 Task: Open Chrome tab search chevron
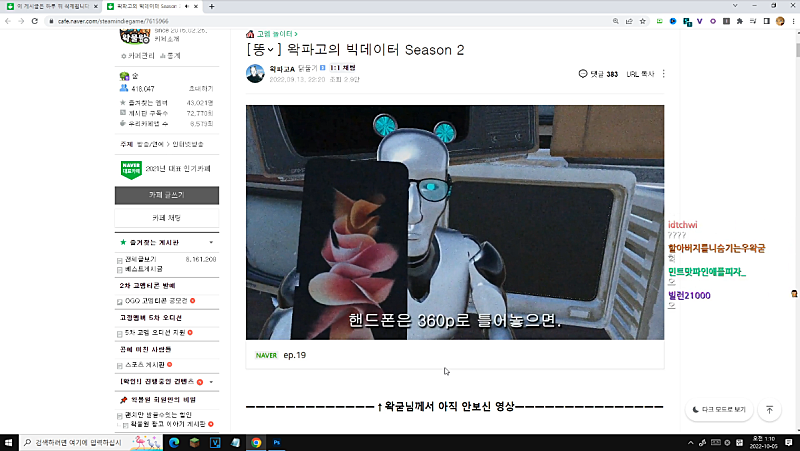click(x=735, y=6)
